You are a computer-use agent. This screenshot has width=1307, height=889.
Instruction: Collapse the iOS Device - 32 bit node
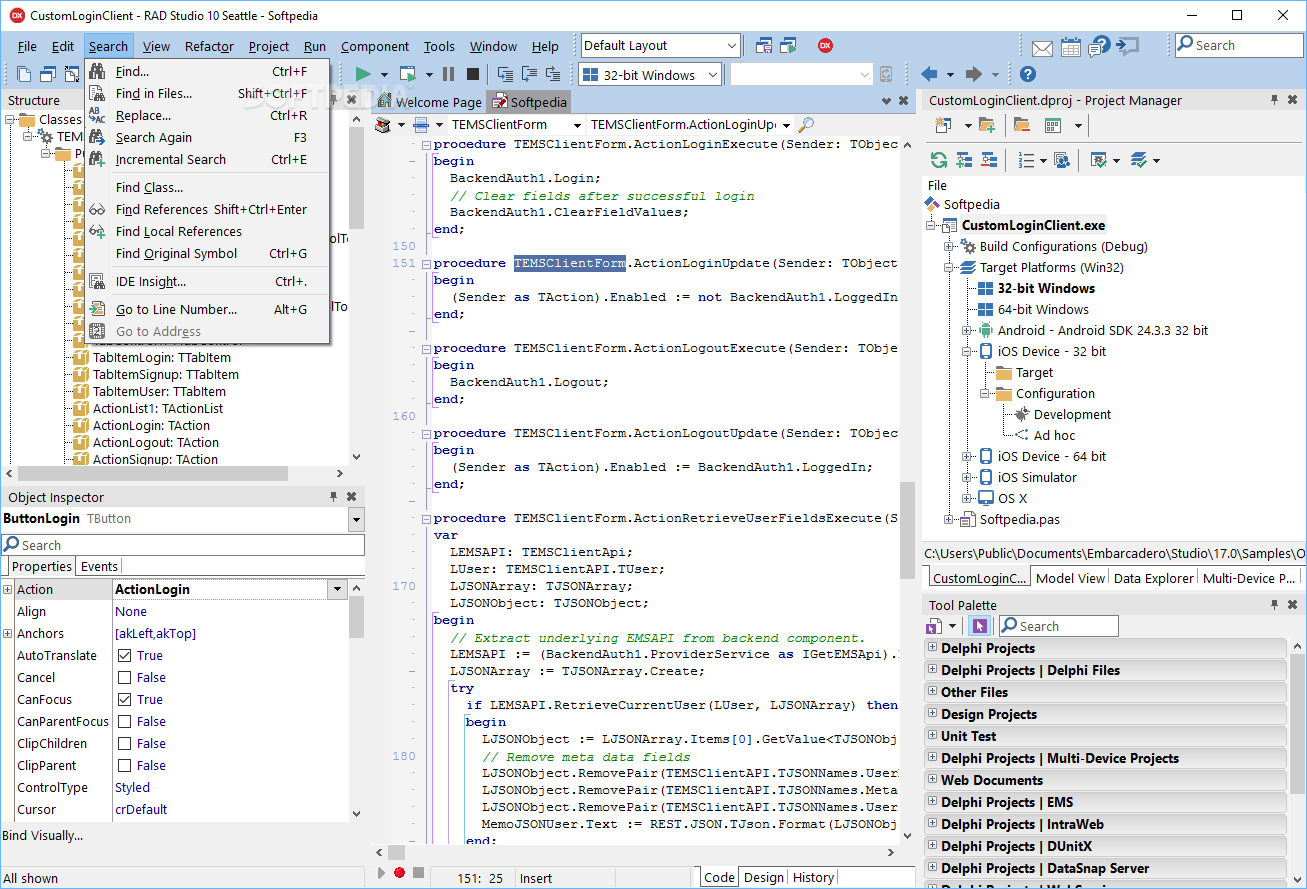click(x=967, y=351)
